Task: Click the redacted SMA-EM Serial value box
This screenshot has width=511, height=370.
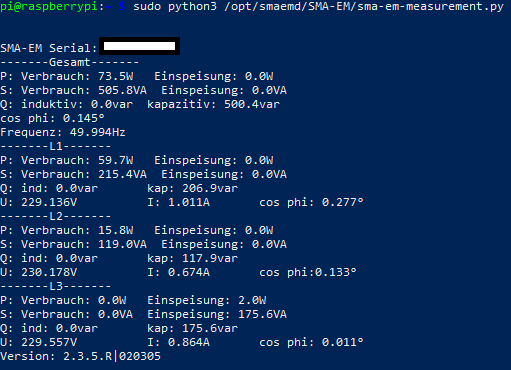Action: tap(139, 46)
